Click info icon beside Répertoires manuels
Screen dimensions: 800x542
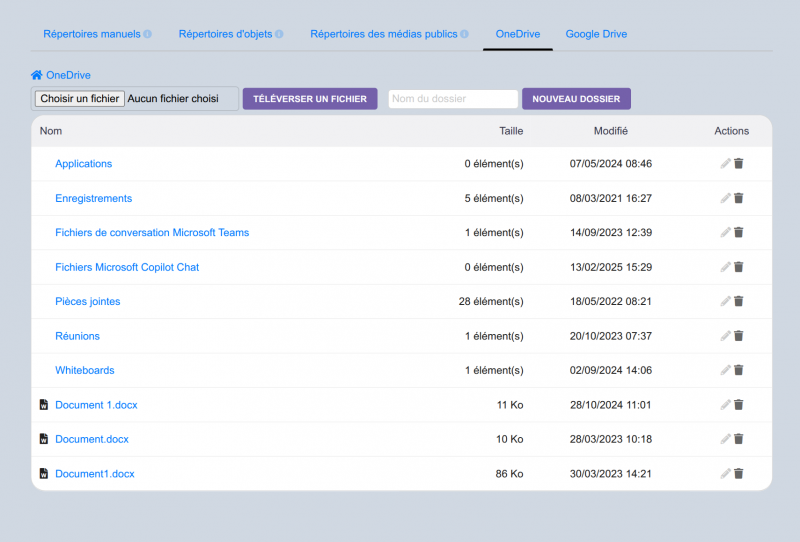point(147,34)
